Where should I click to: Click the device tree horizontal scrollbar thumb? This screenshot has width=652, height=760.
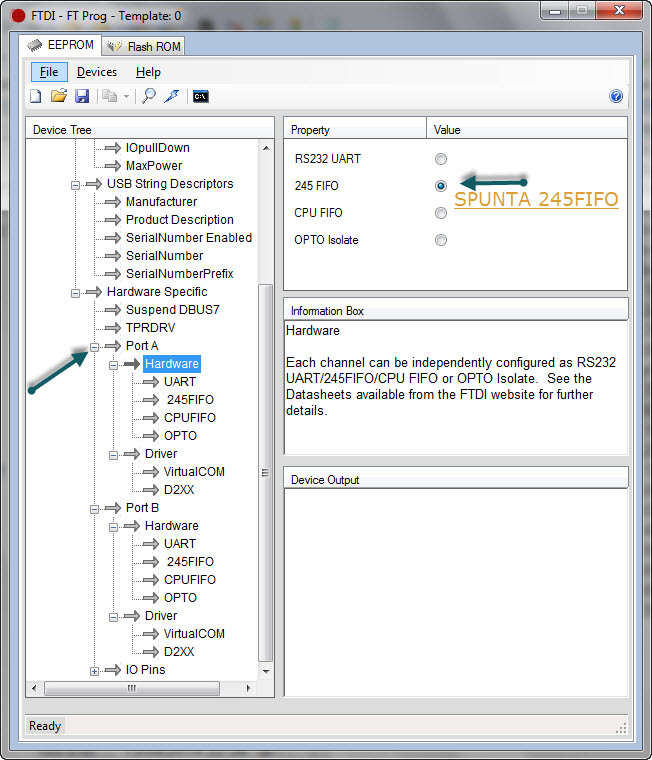click(x=132, y=688)
